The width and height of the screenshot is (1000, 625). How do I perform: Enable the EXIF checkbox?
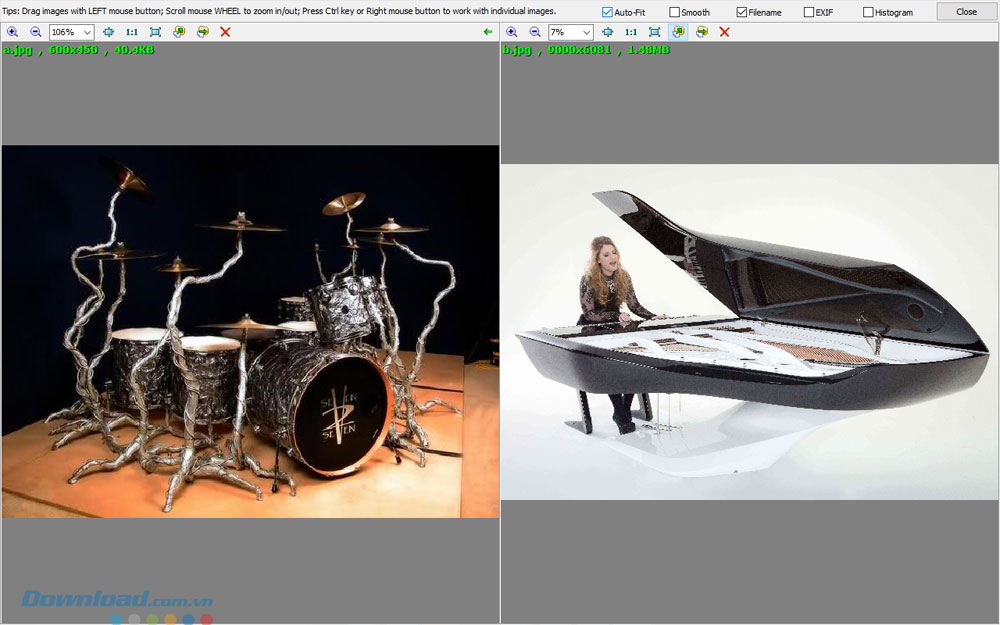pos(809,12)
